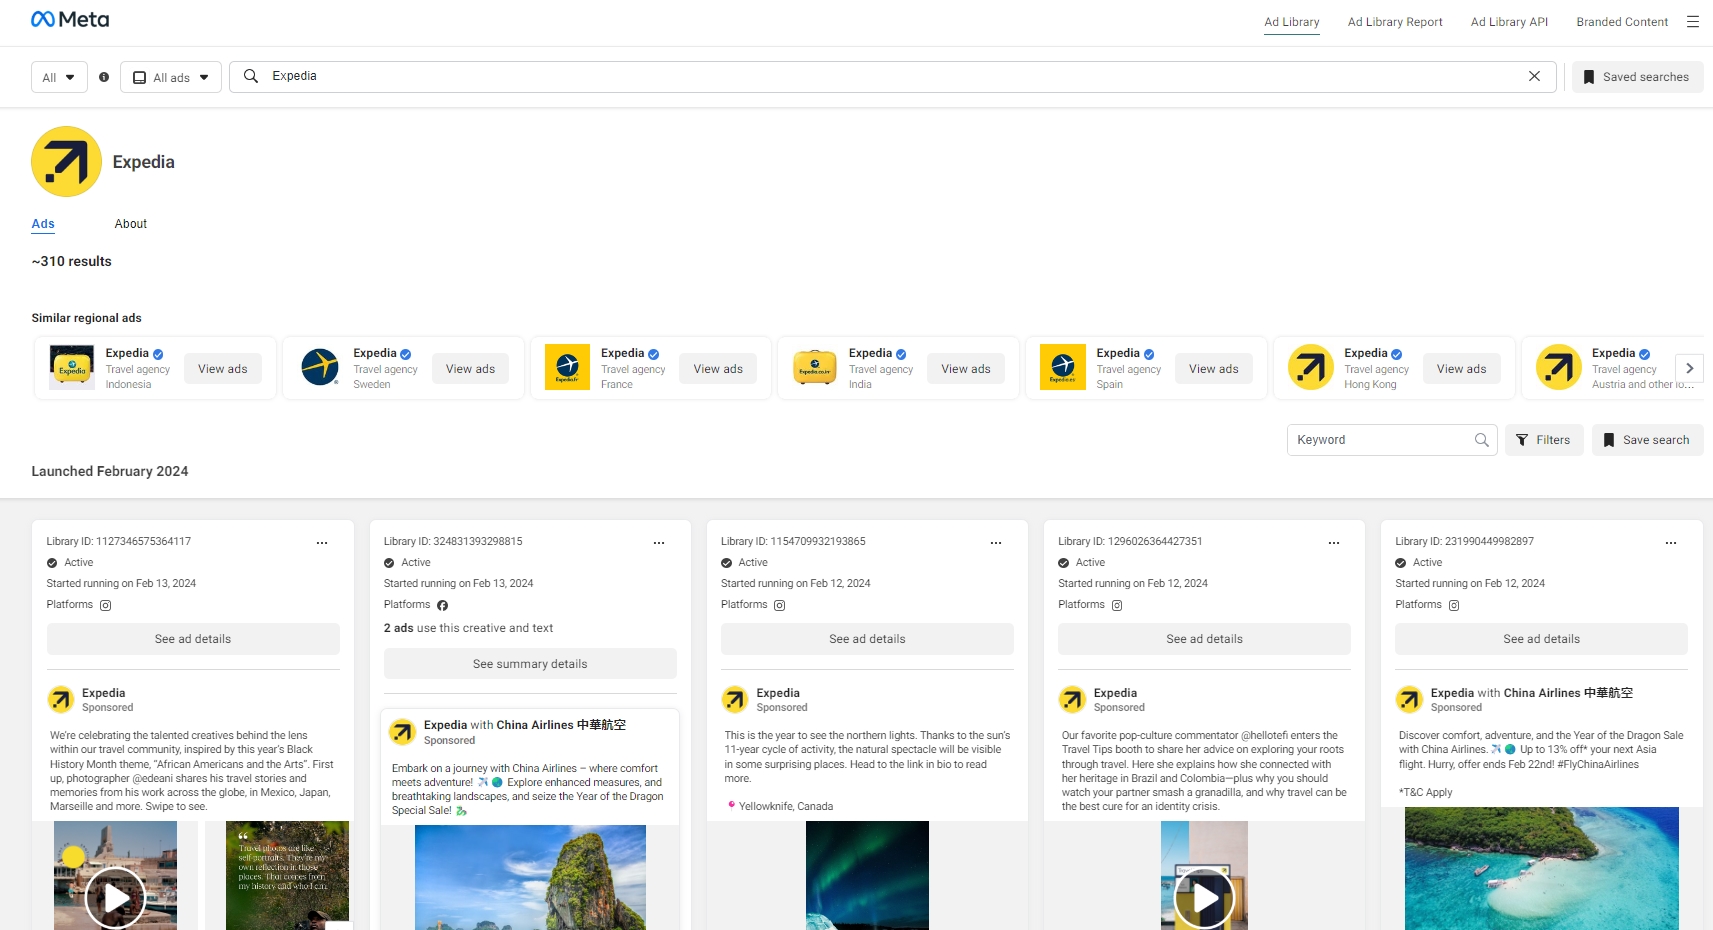View ads for Expedia Indonesia
The width and height of the screenshot is (1713, 930).
(222, 369)
